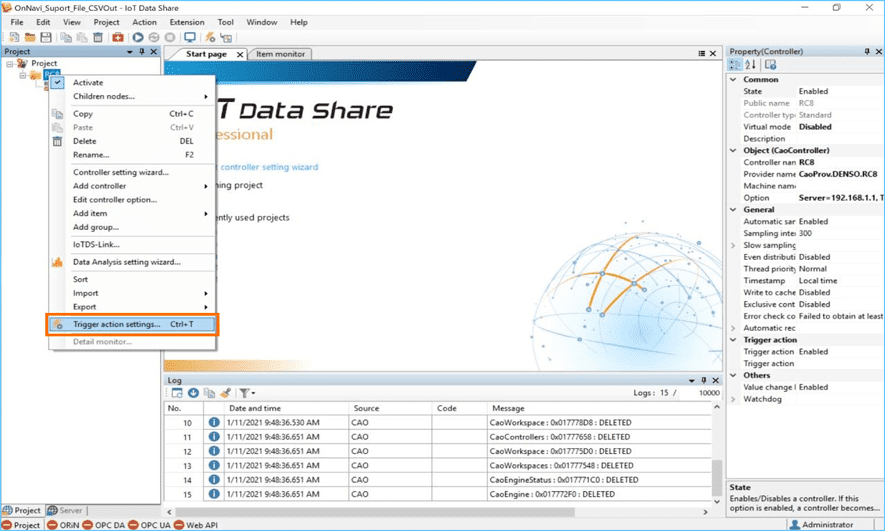Open the Project panel options dropdown arrow
Viewport: 885px width, 531px height.
pos(130,51)
